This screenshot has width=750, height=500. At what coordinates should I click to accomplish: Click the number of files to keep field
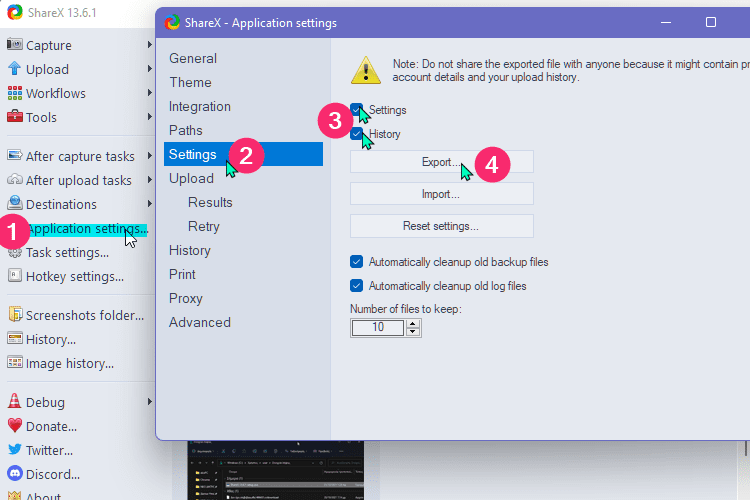point(378,327)
